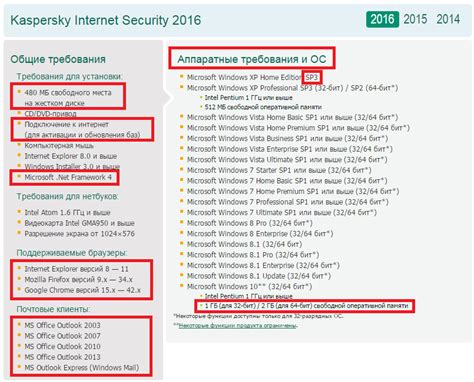
Task: Switch to the 2015 version tab
Action: 415,19
